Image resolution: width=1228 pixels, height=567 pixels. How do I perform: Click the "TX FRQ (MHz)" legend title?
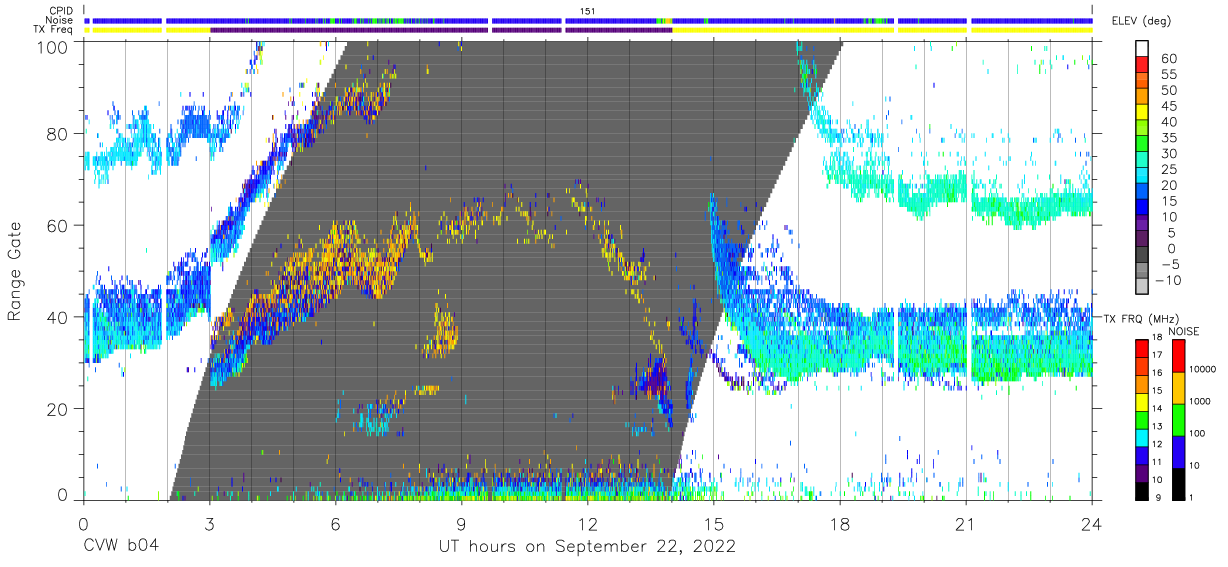(x=1141, y=318)
